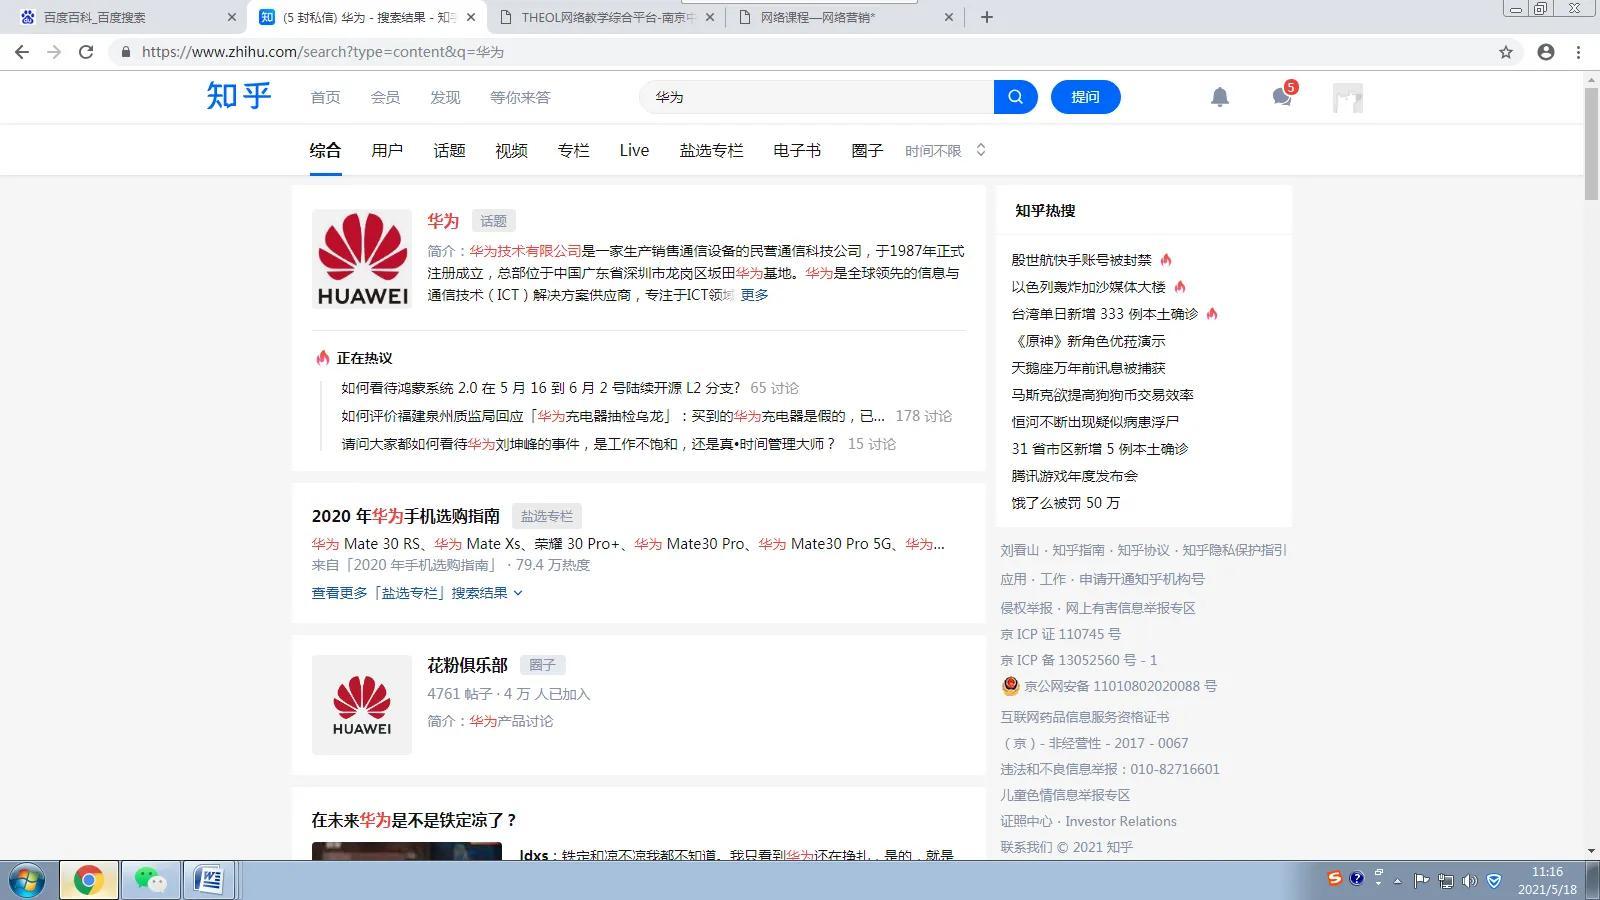Open a new browser tab

(x=986, y=17)
